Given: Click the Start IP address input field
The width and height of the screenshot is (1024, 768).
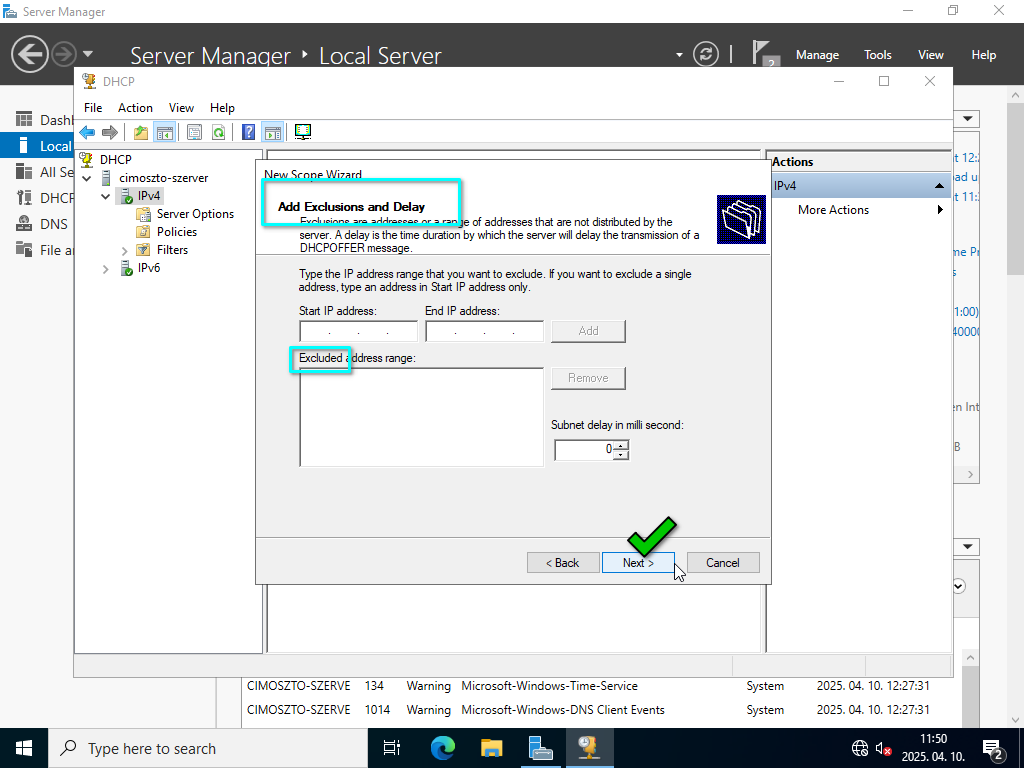Looking at the screenshot, I should (358, 332).
